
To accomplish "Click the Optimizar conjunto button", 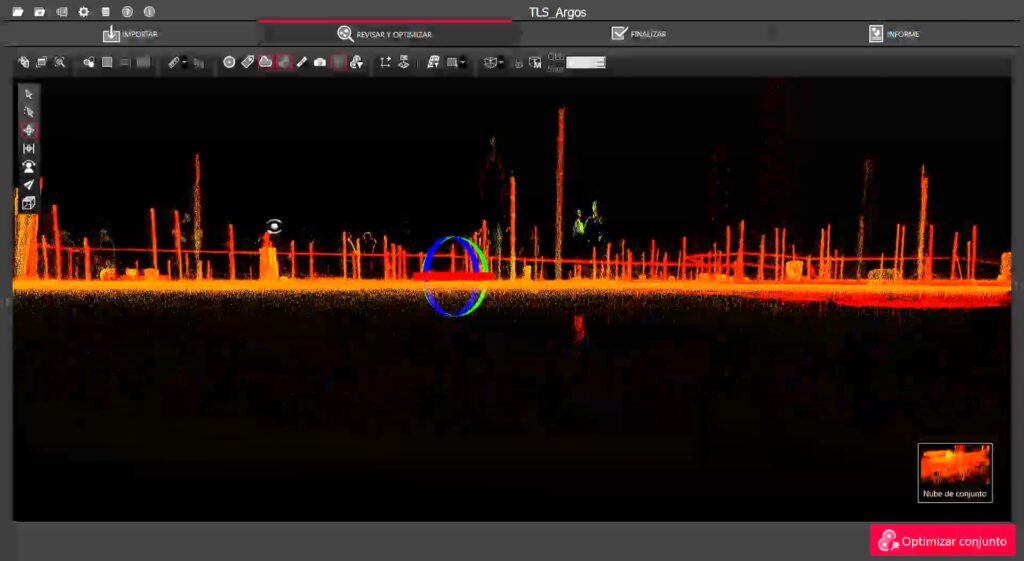I will [942, 541].
